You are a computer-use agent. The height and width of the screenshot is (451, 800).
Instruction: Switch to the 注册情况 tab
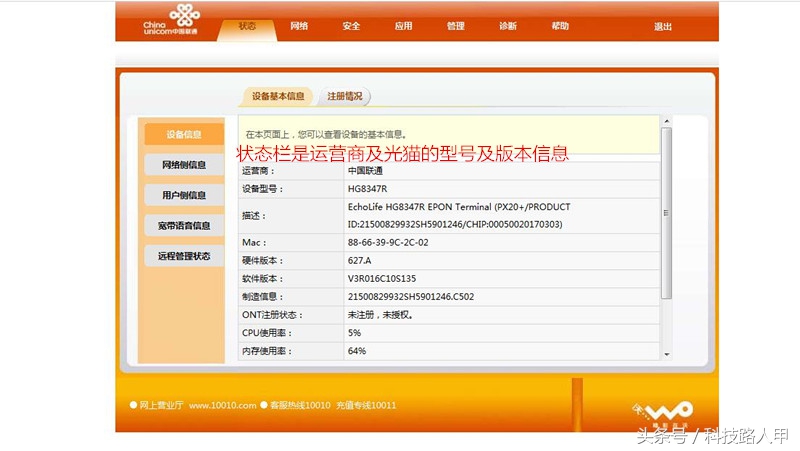344,96
